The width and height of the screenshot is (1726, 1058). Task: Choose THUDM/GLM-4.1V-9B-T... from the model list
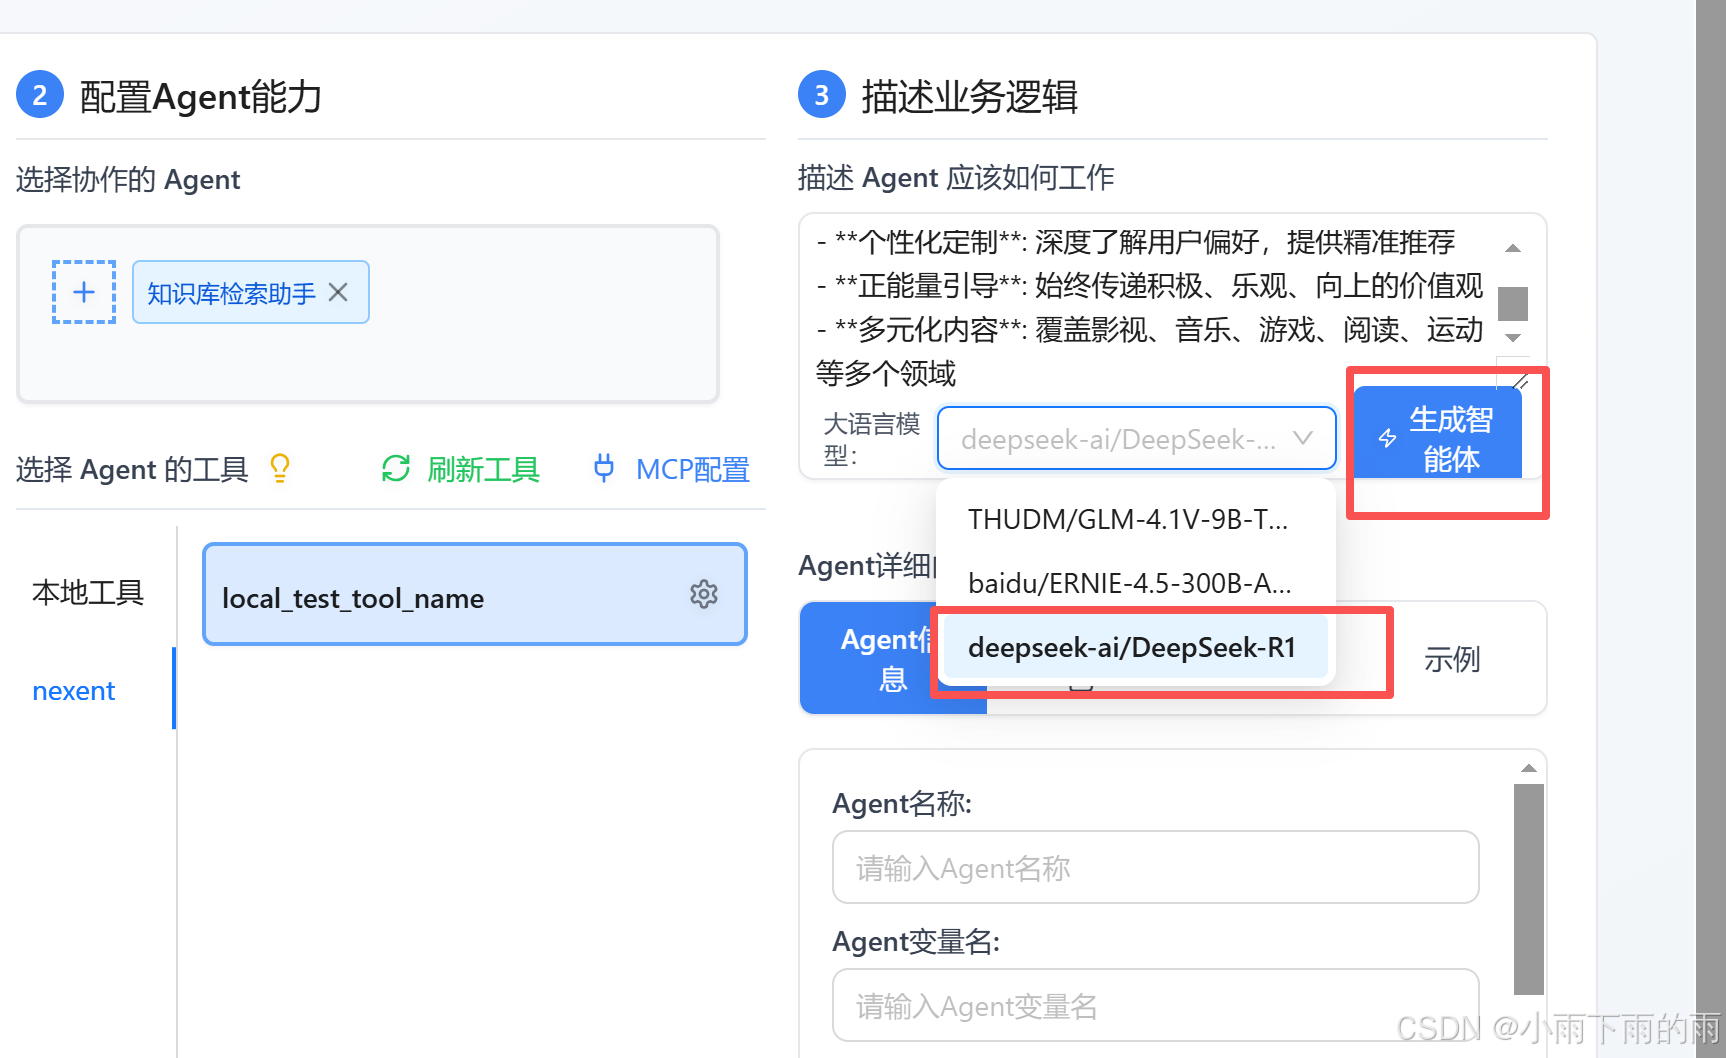1134,520
